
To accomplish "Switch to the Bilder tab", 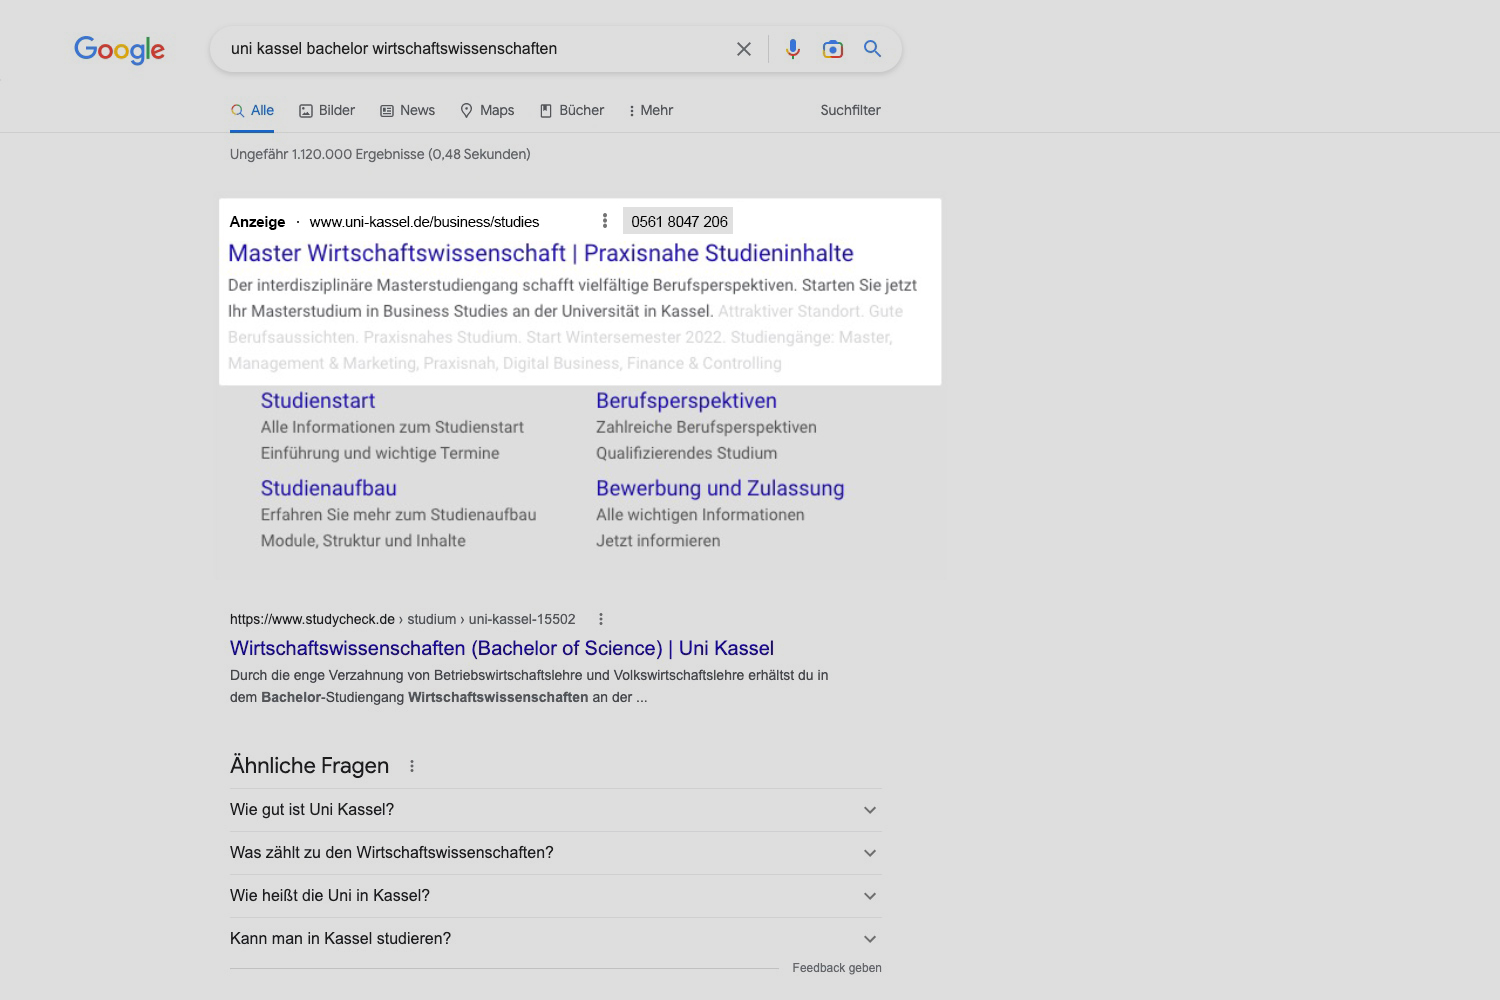I will (x=327, y=110).
